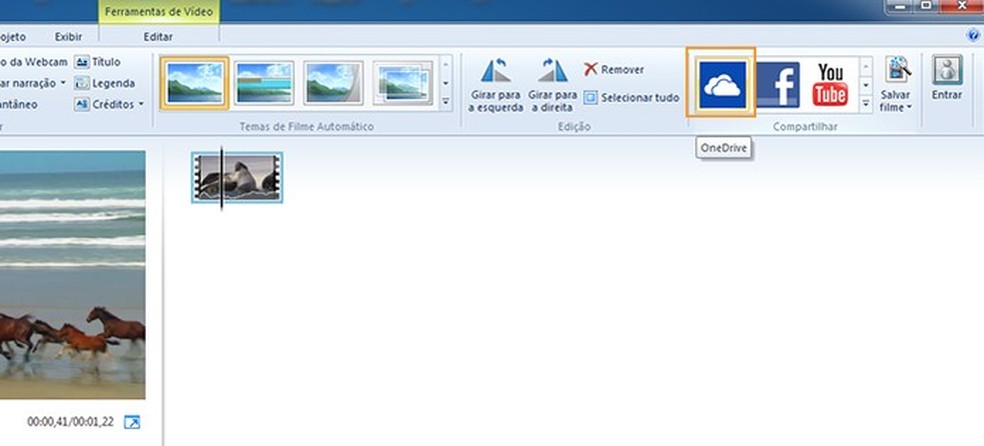Move AutoMovie themes gallery up one row
Image resolution: width=984 pixels, height=446 pixels.
tap(446, 64)
